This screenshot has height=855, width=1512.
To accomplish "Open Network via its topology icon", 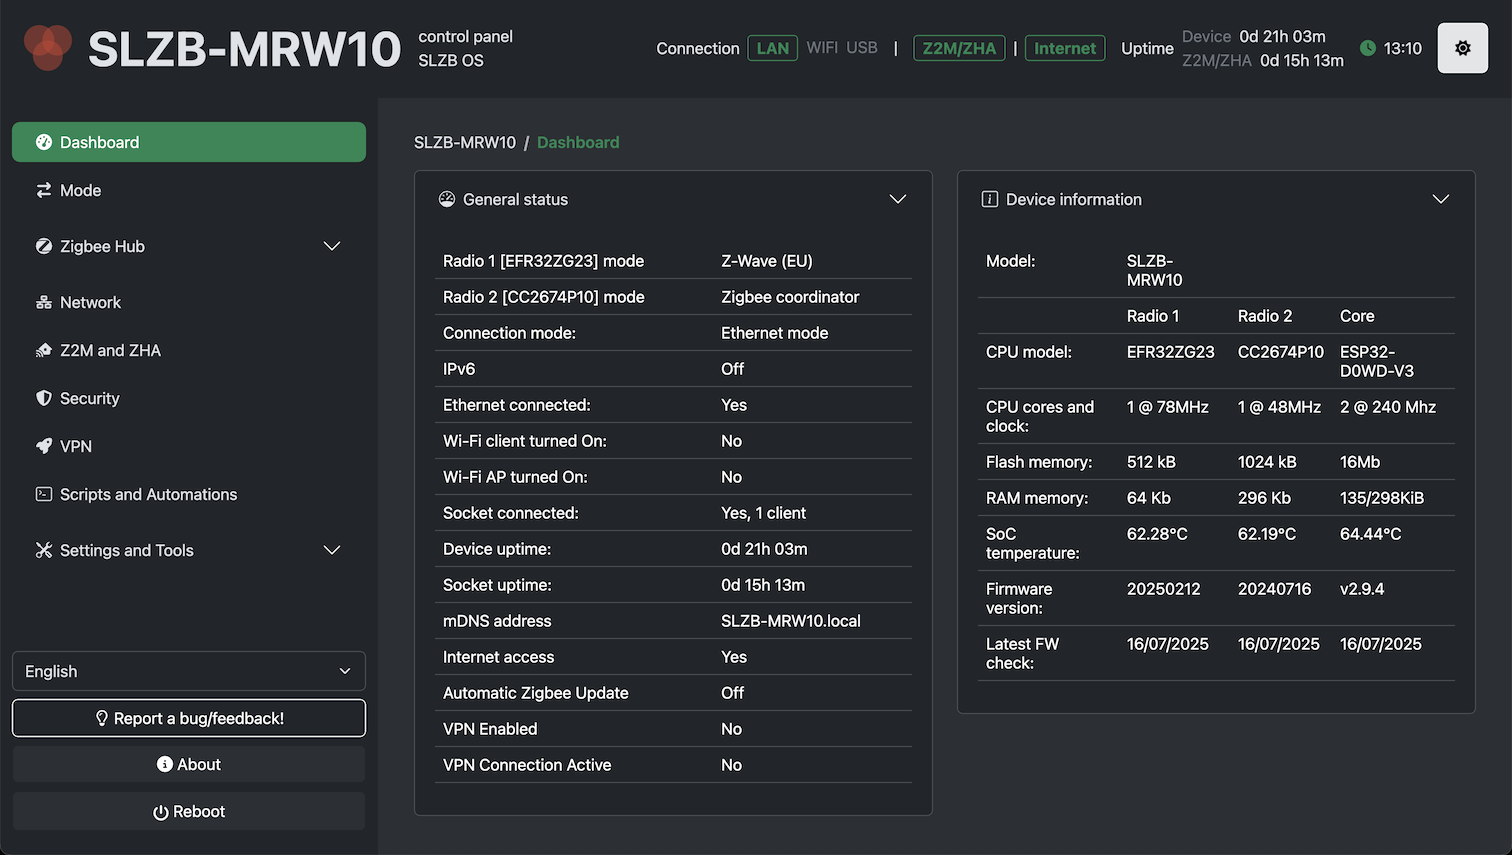I will tap(43, 302).
